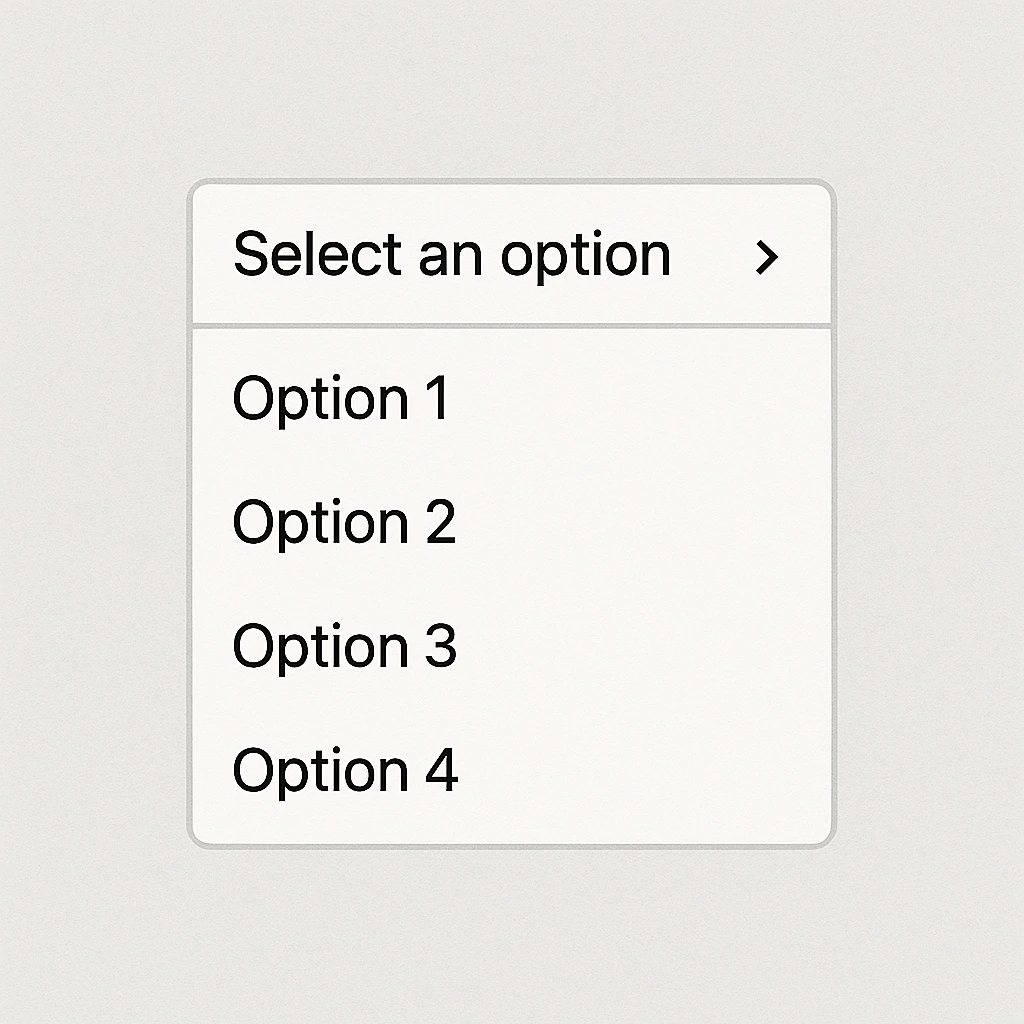This screenshot has width=1024, height=1024.
Task: Toggle the dropdown using the chevron icon
Action: (x=766, y=257)
